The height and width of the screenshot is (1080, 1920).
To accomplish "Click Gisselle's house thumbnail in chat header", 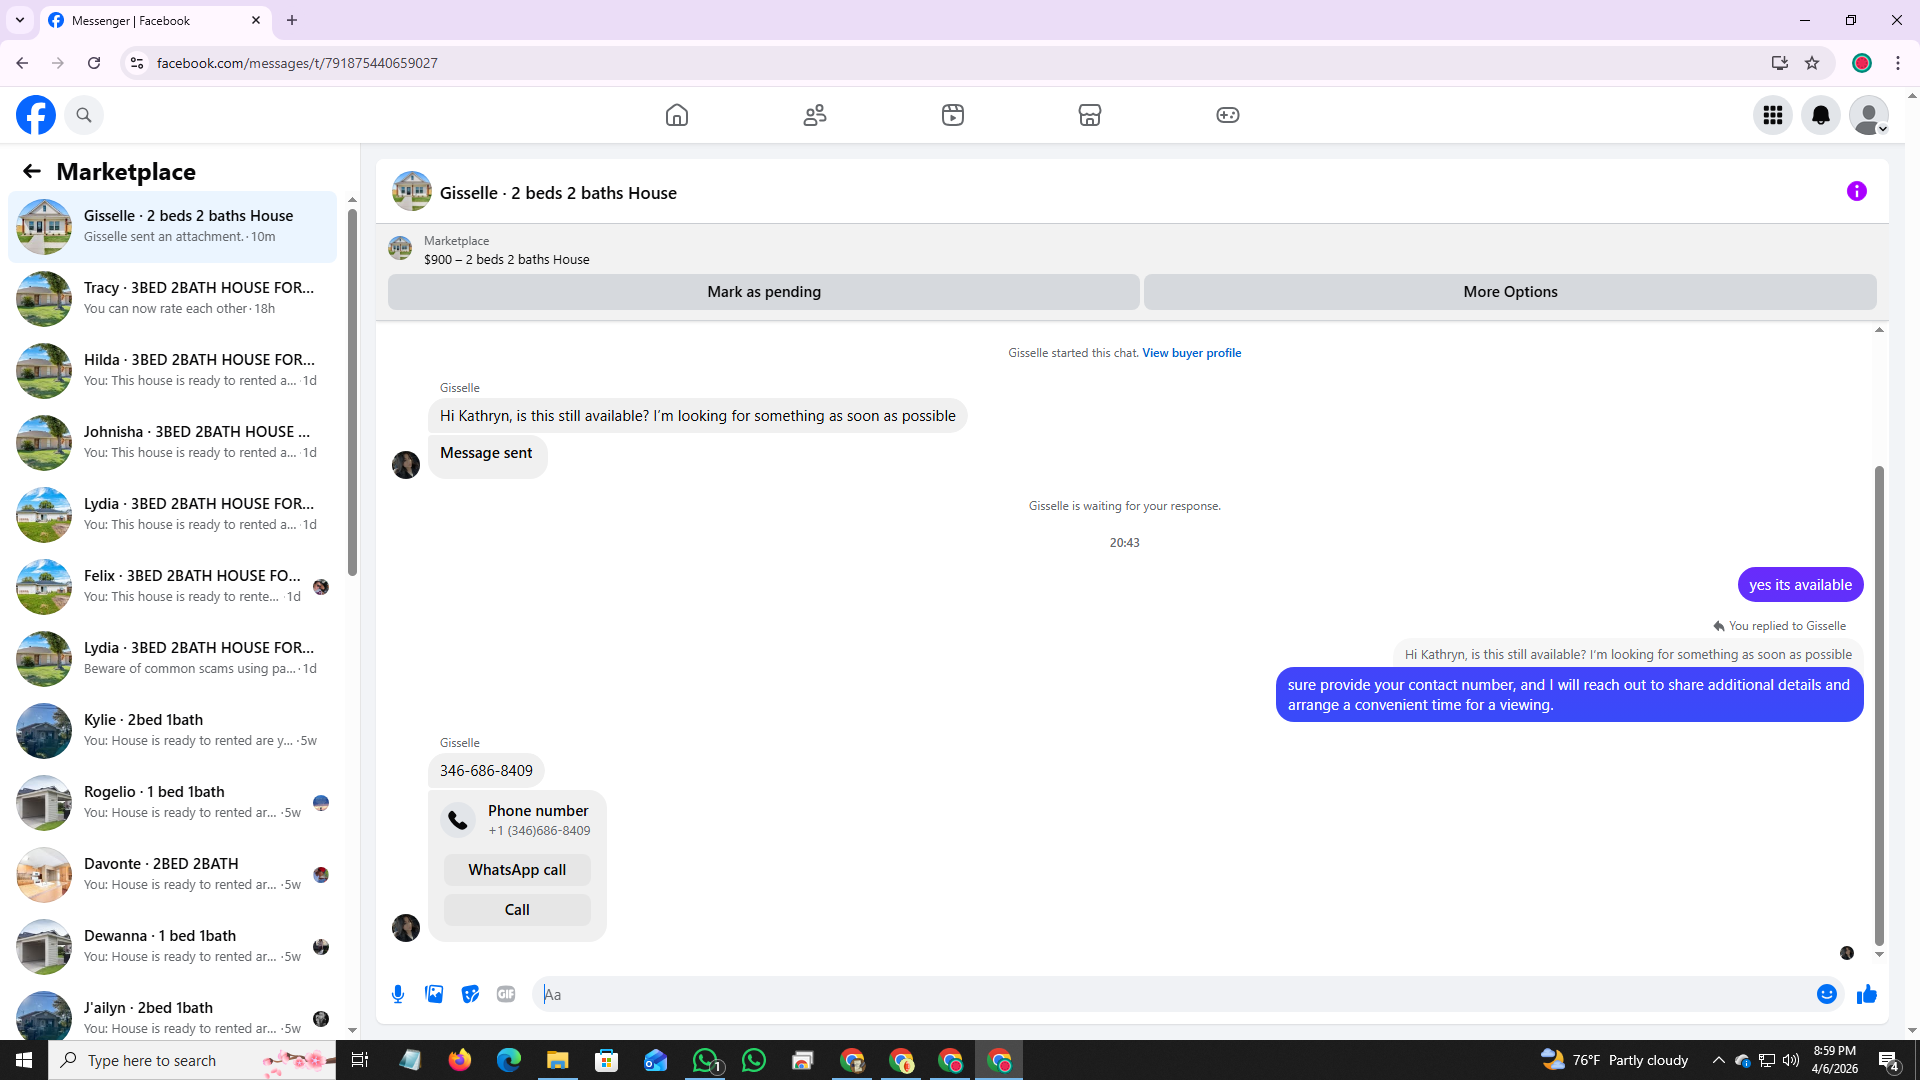I will tap(412, 191).
